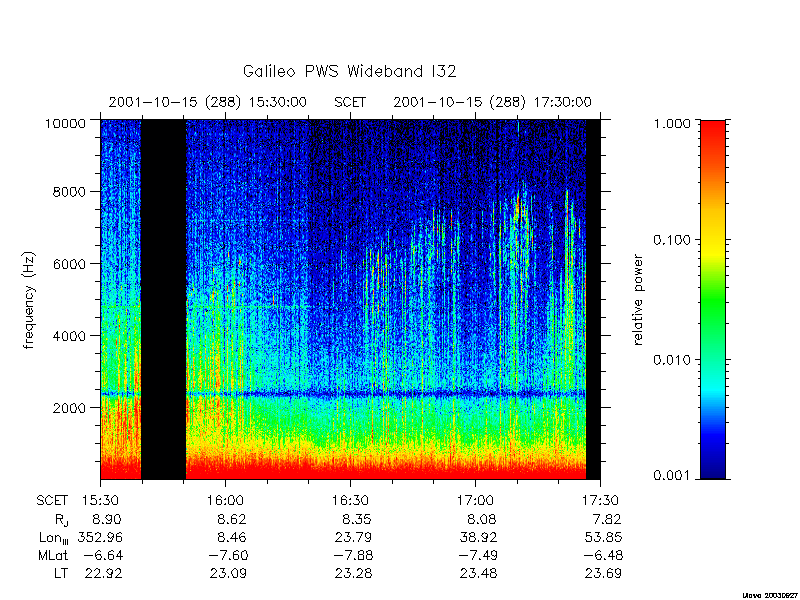
Task: Click the "16:30" time axis label
Action: tap(351, 501)
